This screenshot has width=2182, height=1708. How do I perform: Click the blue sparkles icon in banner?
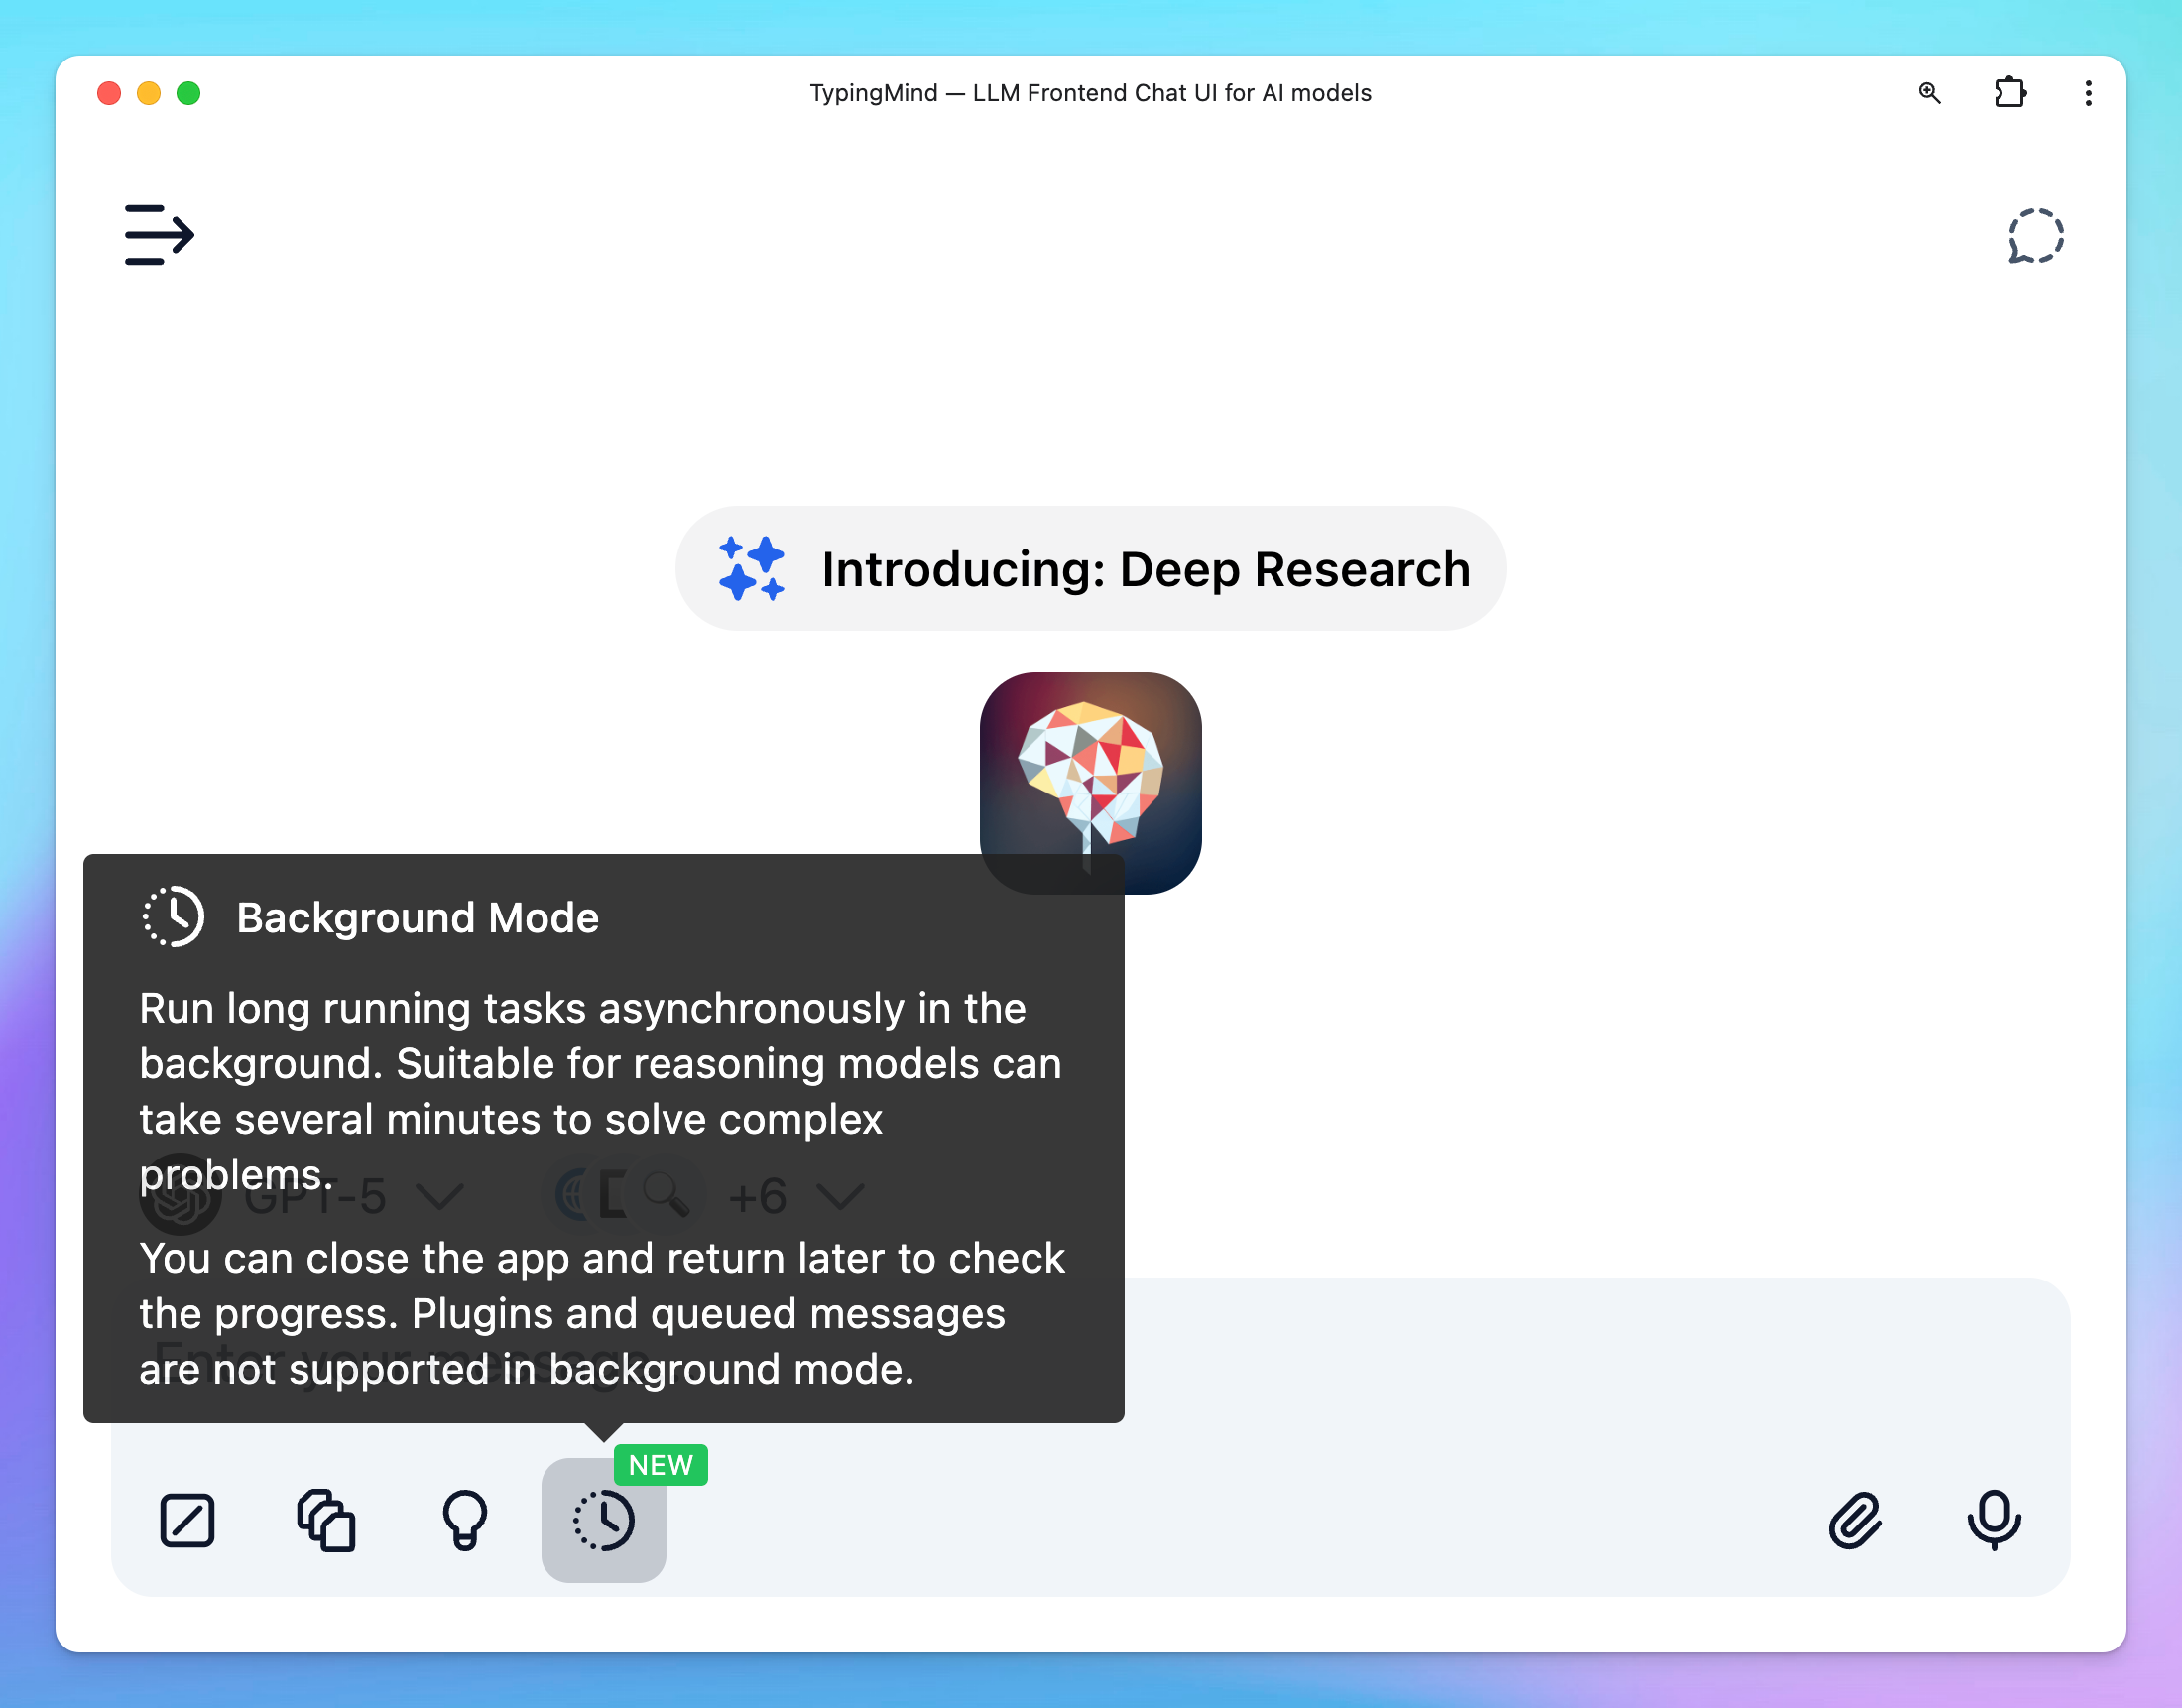751,569
